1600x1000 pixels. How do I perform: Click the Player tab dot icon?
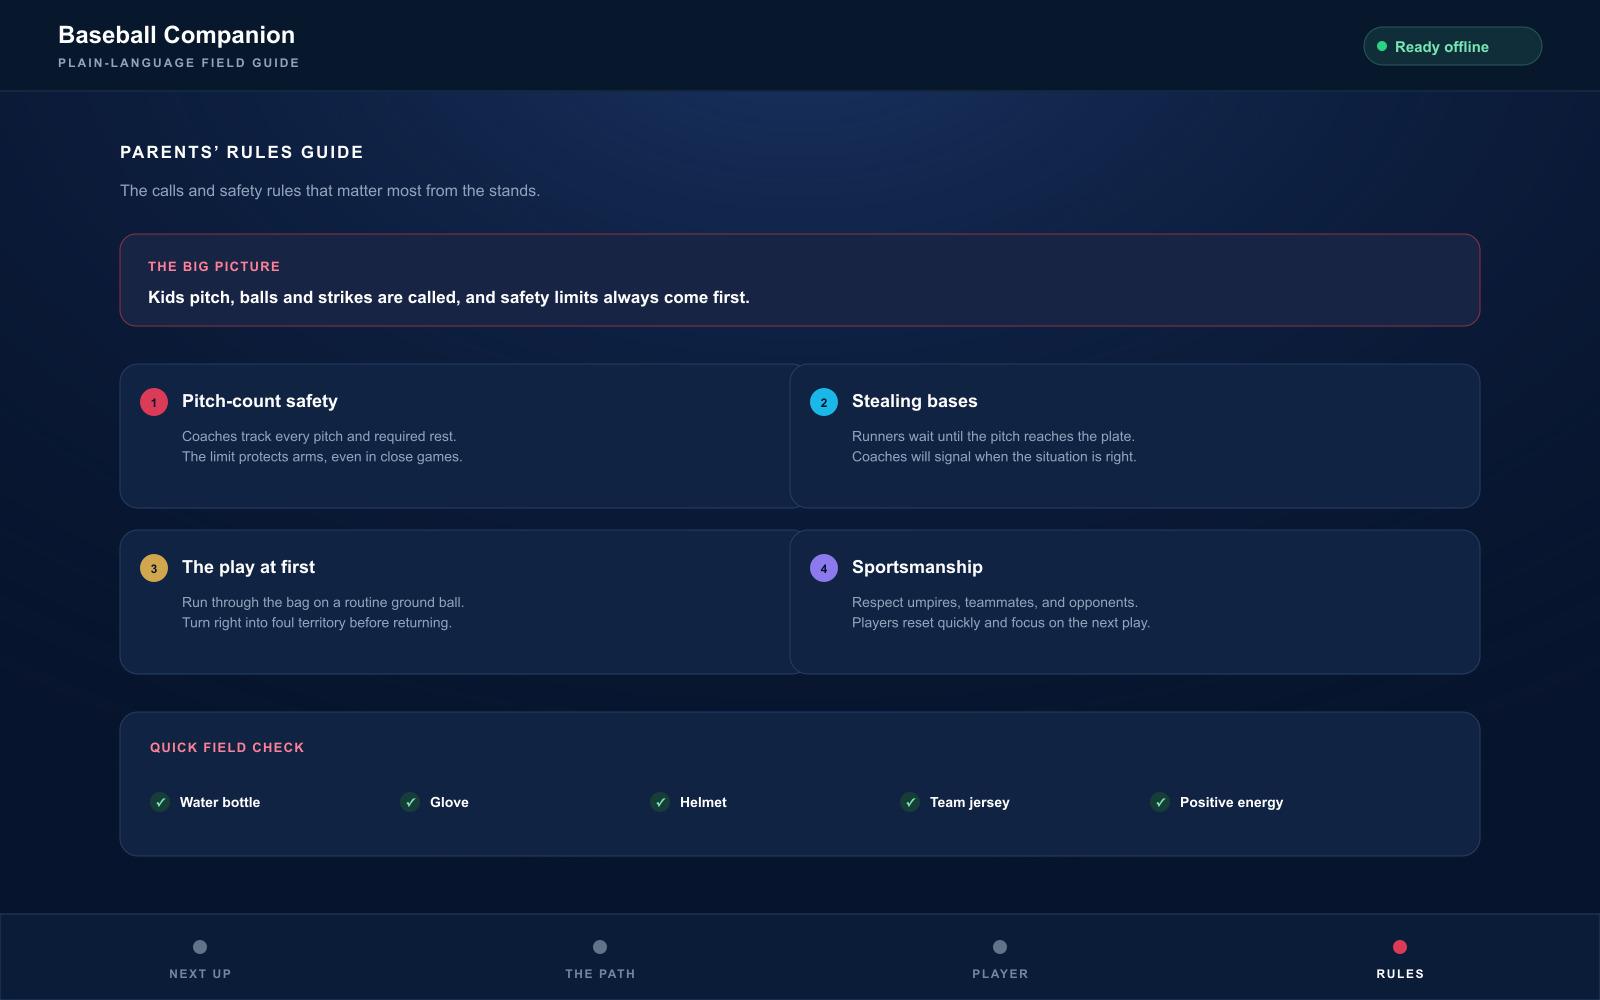[1000, 947]
